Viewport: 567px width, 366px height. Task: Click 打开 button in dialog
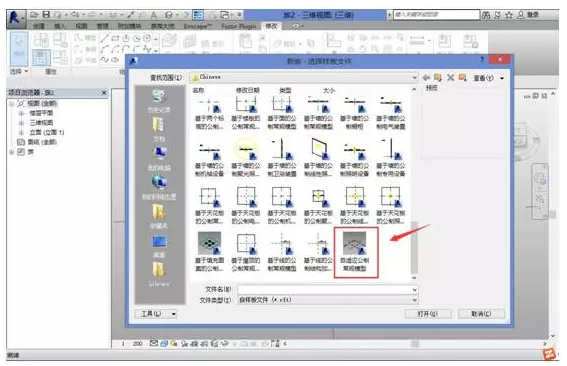[428, 314]
